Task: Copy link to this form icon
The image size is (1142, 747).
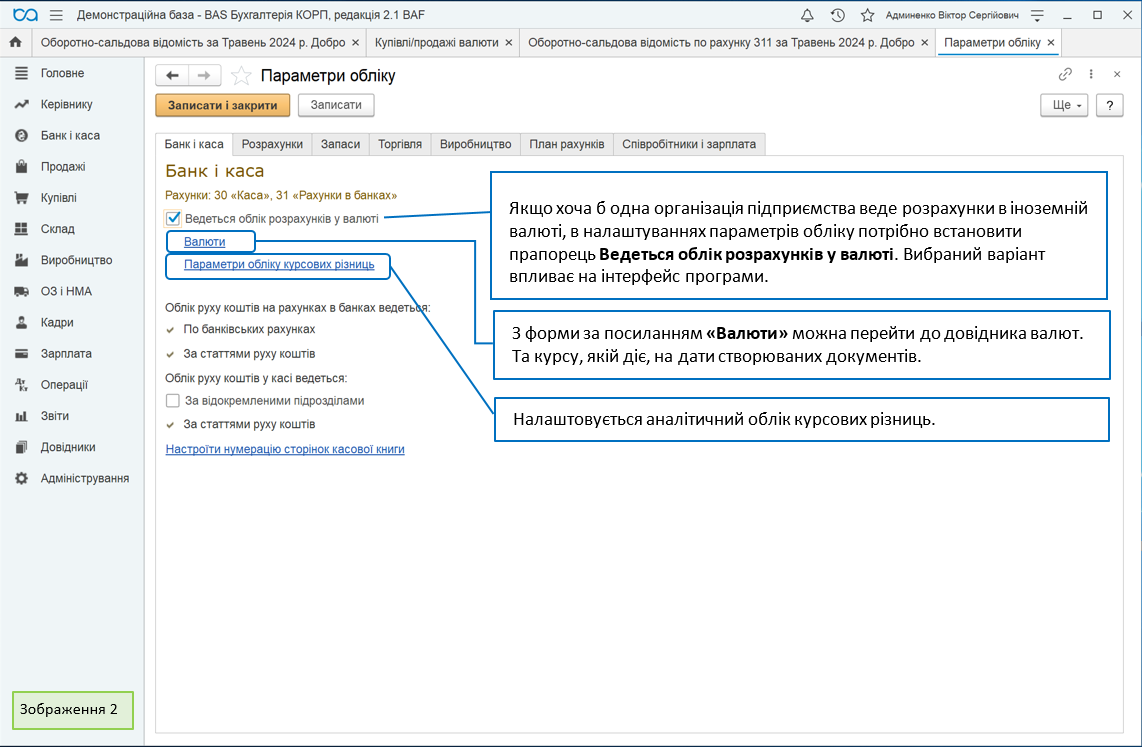Action: (x=1065, y=74)
